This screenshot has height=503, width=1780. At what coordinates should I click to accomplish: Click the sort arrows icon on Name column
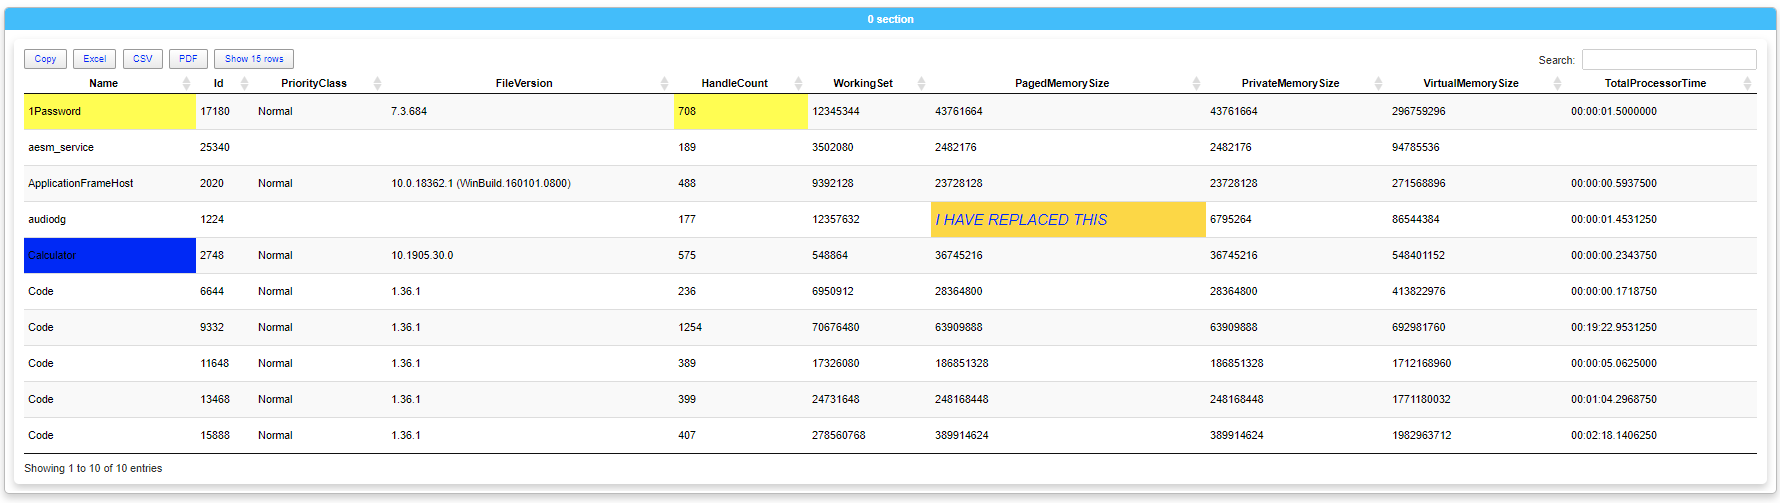[186, 83]
